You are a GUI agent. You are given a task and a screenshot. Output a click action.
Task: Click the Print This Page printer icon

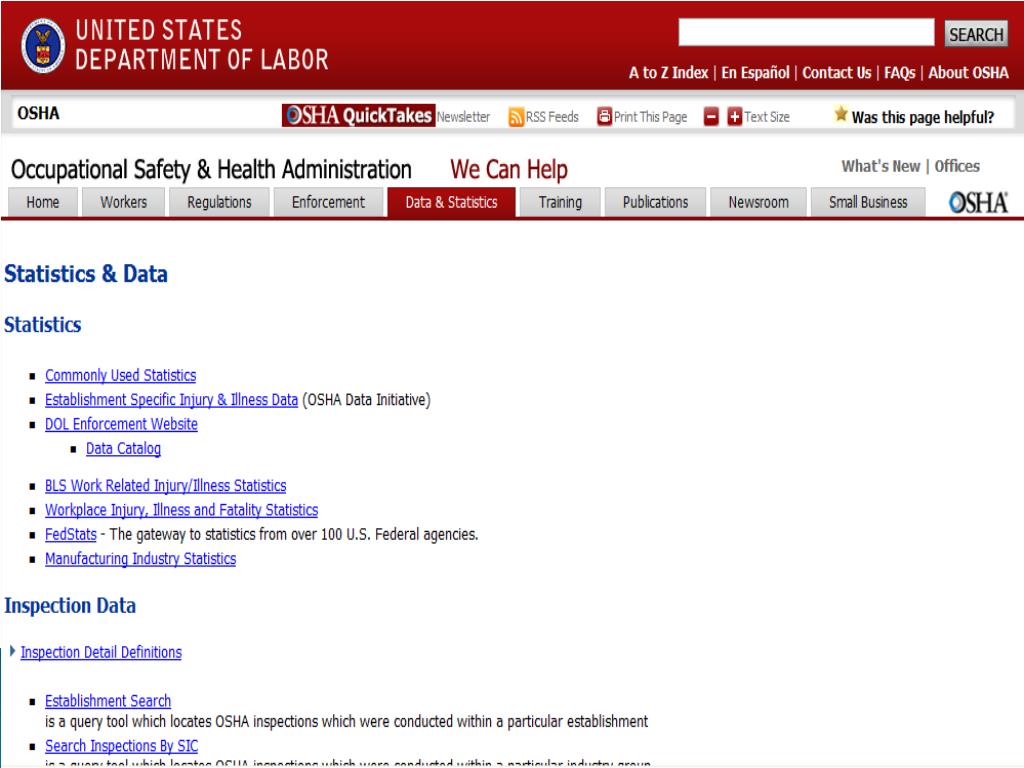[x=604, y=116]
